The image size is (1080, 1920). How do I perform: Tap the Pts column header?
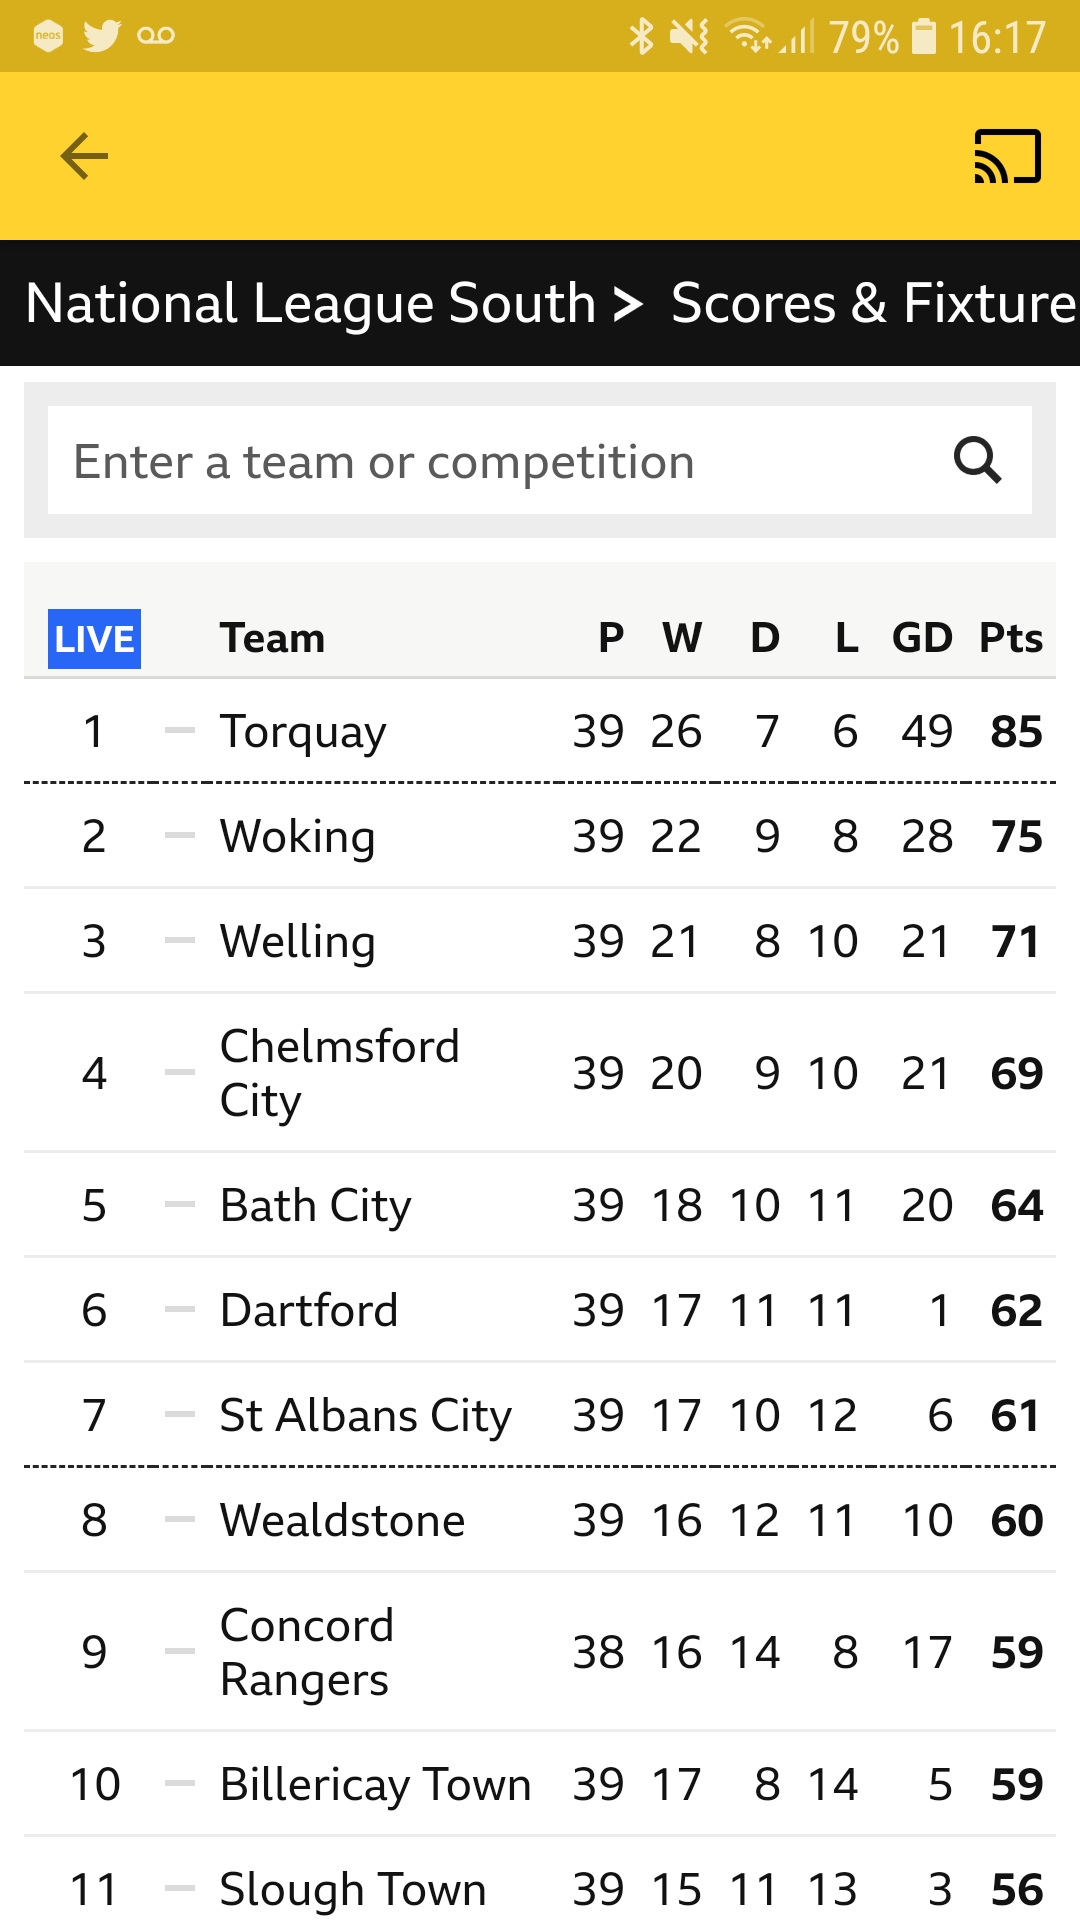pos(1011,638)
